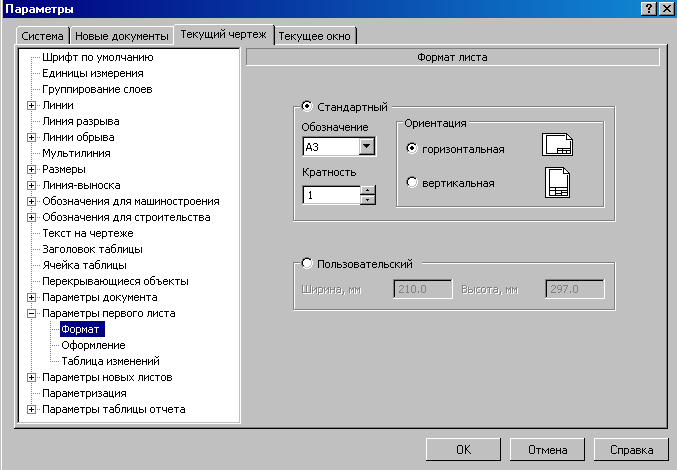This screenshot has width=677, height=470.
Task: Click the Высота, мм field
Action: (575, 289)
